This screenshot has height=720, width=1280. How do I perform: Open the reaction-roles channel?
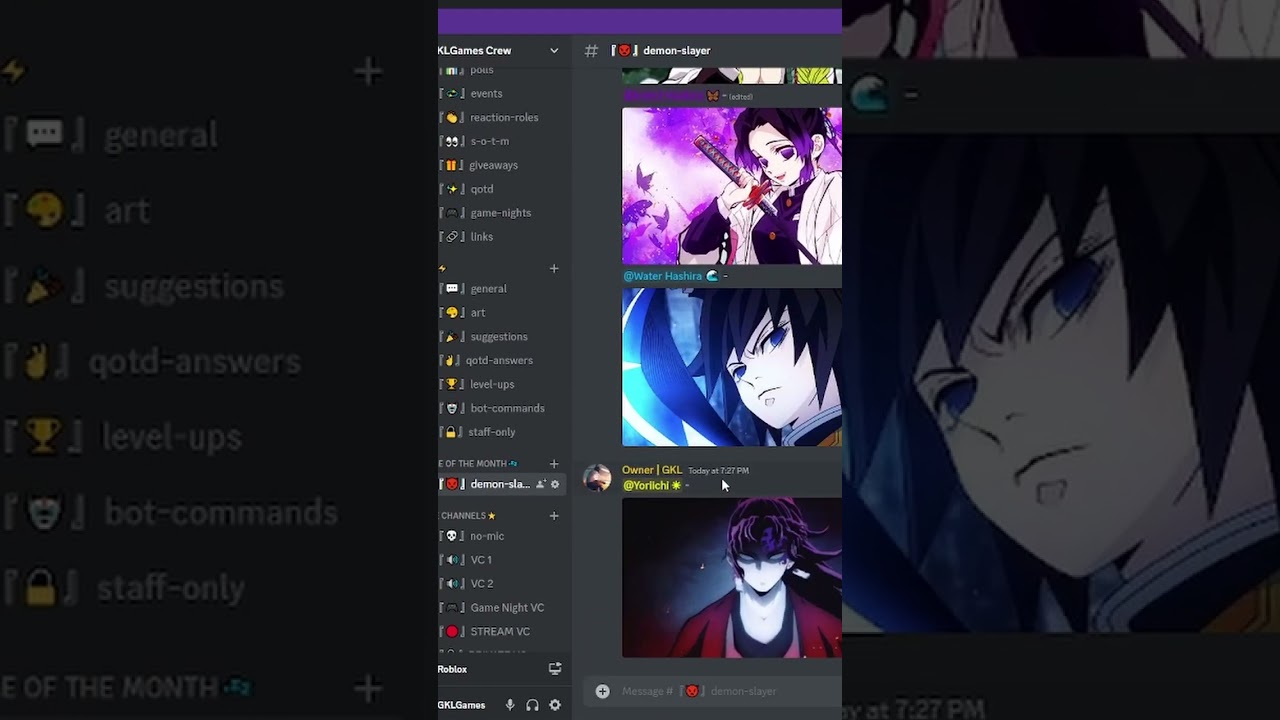click(505, 117)
